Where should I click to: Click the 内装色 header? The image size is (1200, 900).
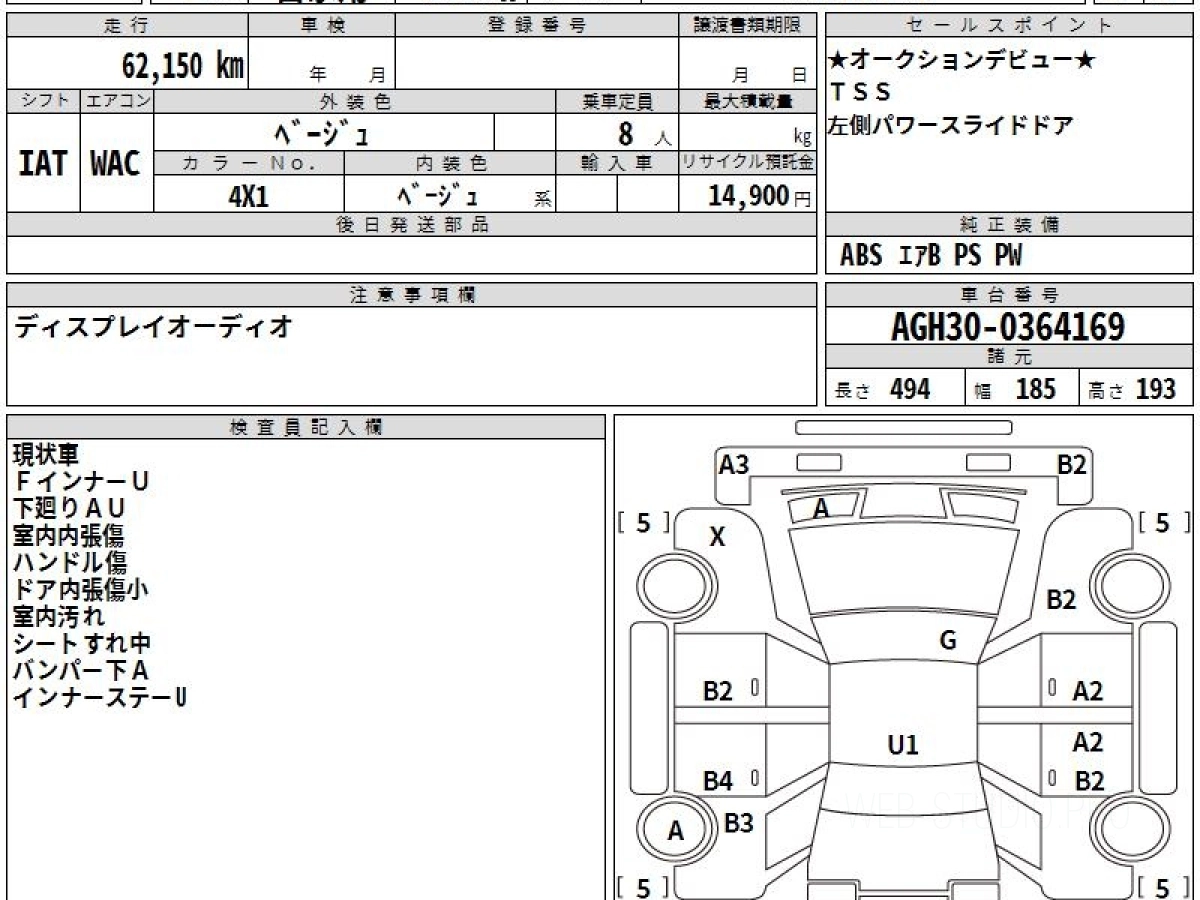pyautogui.click(x=450, y=163)
